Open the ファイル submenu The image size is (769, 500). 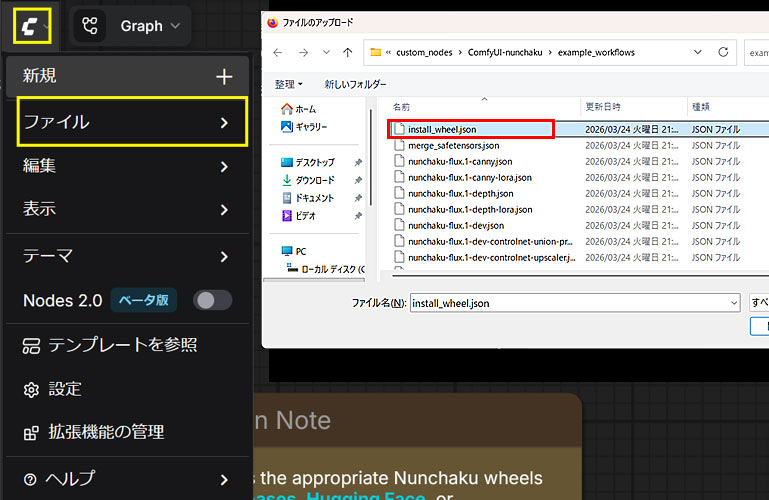pyautogui.click(x=132, y=122)
